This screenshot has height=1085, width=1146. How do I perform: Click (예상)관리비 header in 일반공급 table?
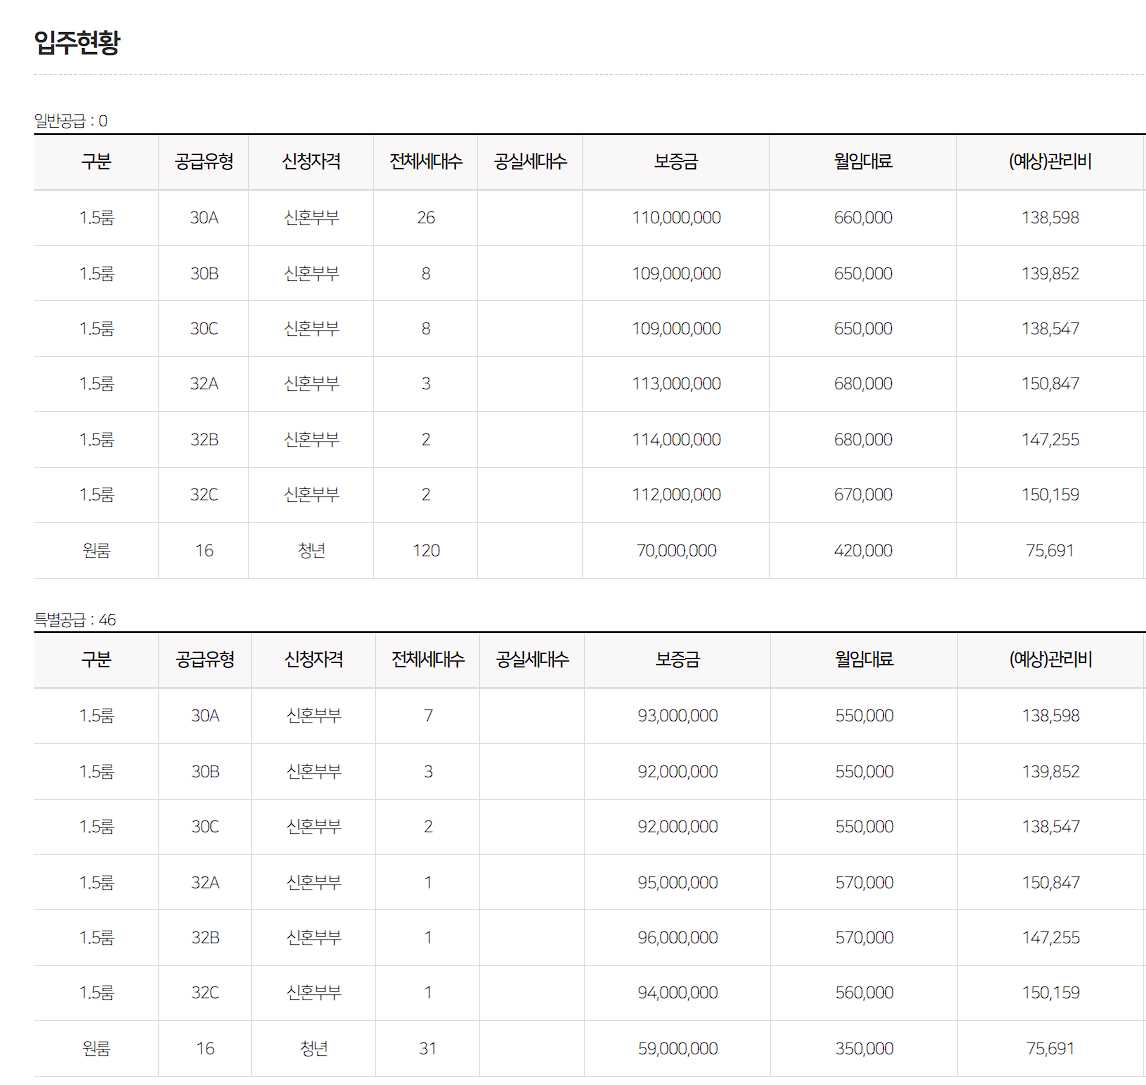(x=1050, y=161)
